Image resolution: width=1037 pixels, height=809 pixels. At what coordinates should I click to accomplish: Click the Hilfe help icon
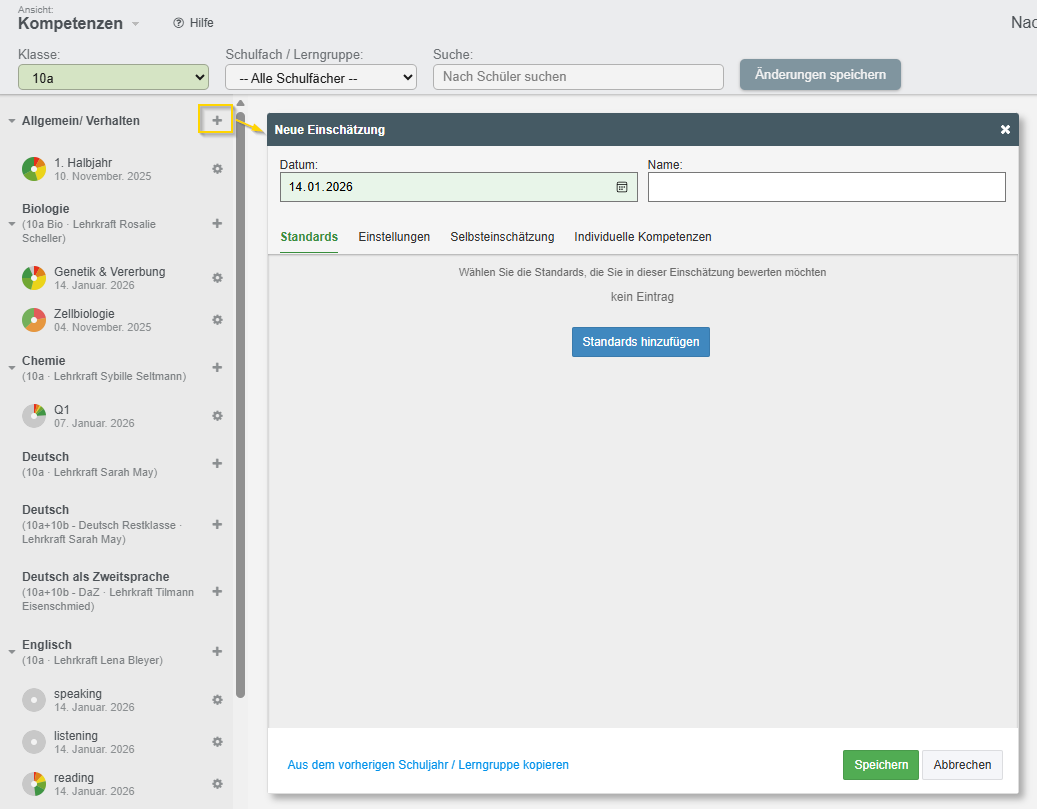(x=179, y=23)
